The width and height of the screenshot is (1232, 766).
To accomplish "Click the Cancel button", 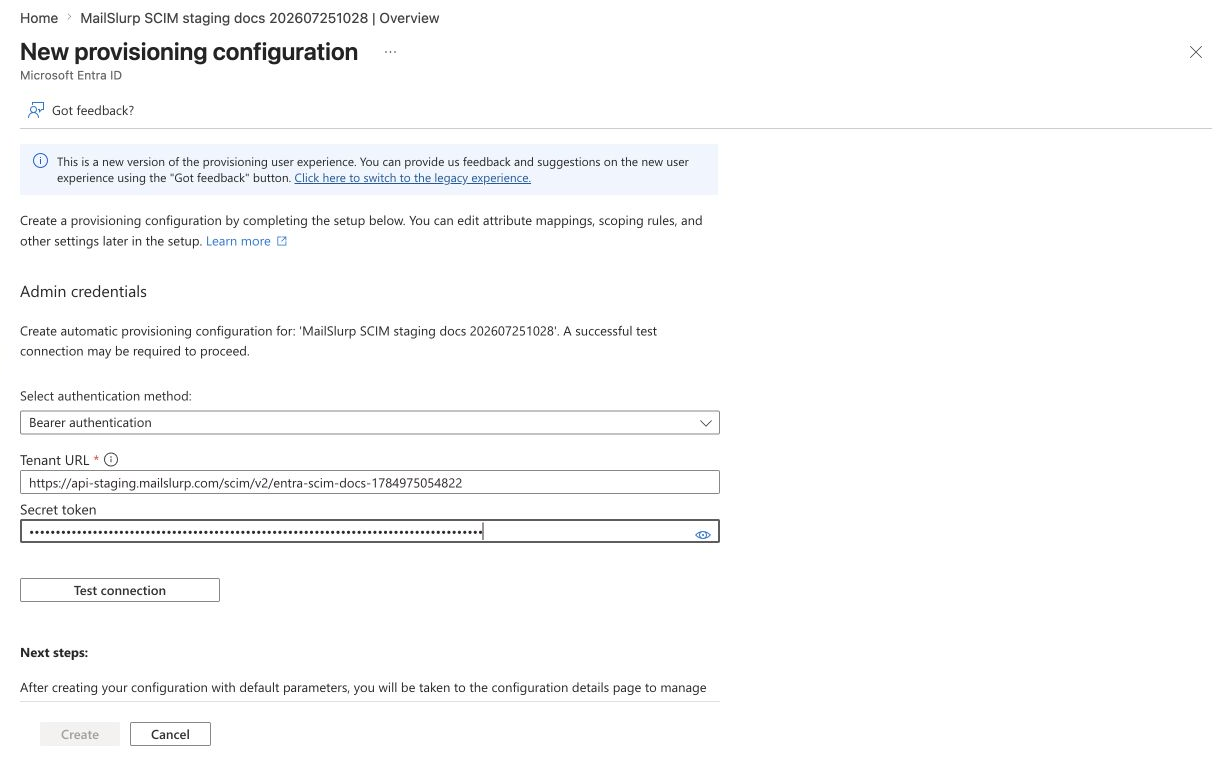I will (170, 734).
